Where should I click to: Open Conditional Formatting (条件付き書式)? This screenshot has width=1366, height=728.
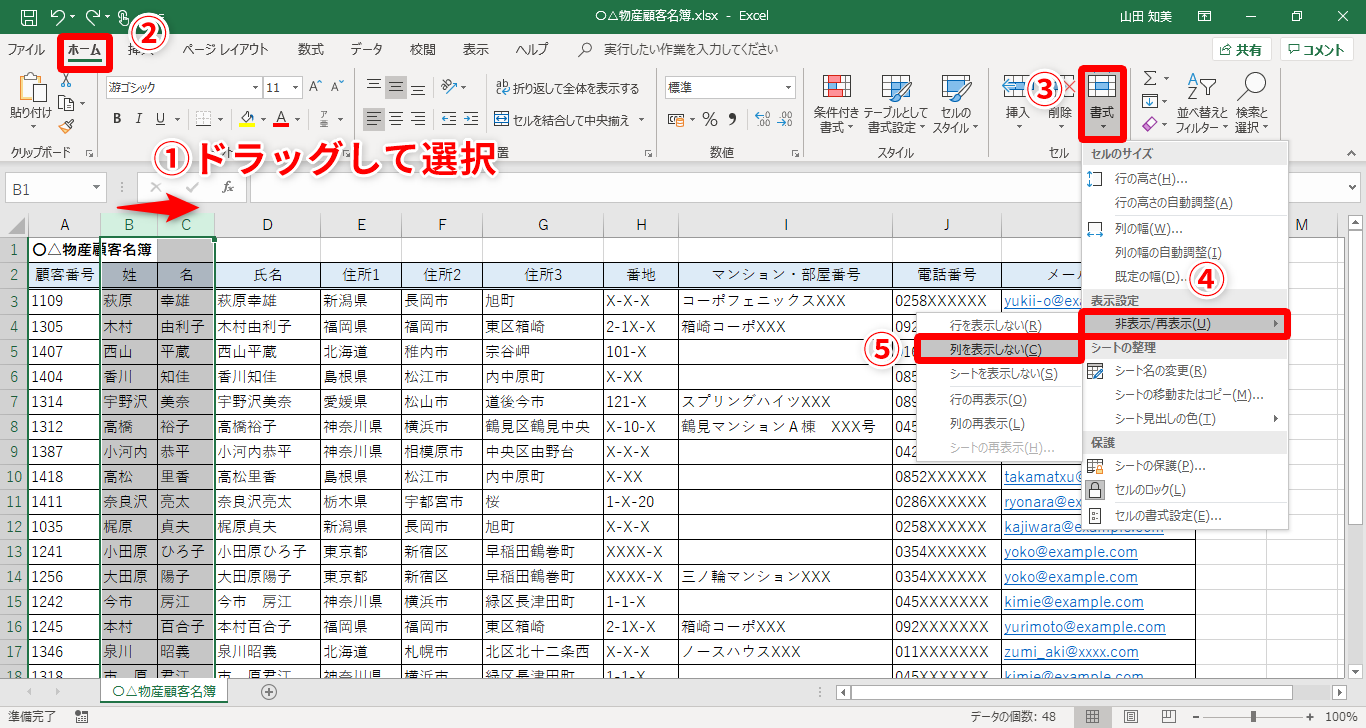[836, 103]
